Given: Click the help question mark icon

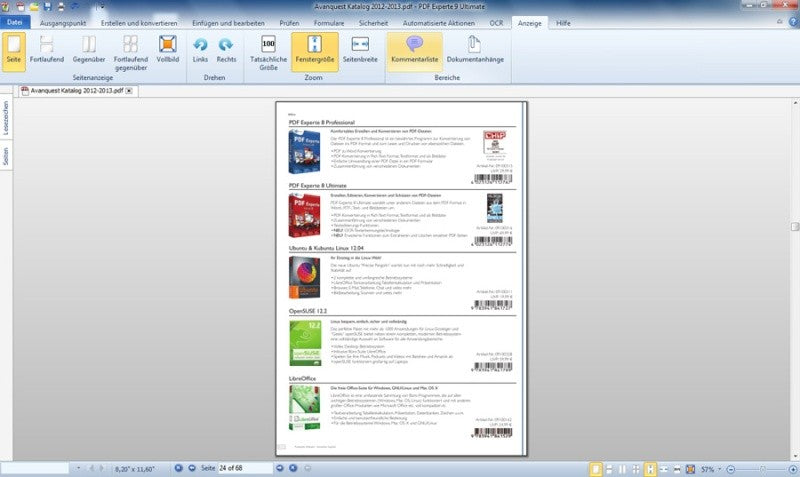Looking at the screenshot, I should pyautogui.click(x=793, y=22).
